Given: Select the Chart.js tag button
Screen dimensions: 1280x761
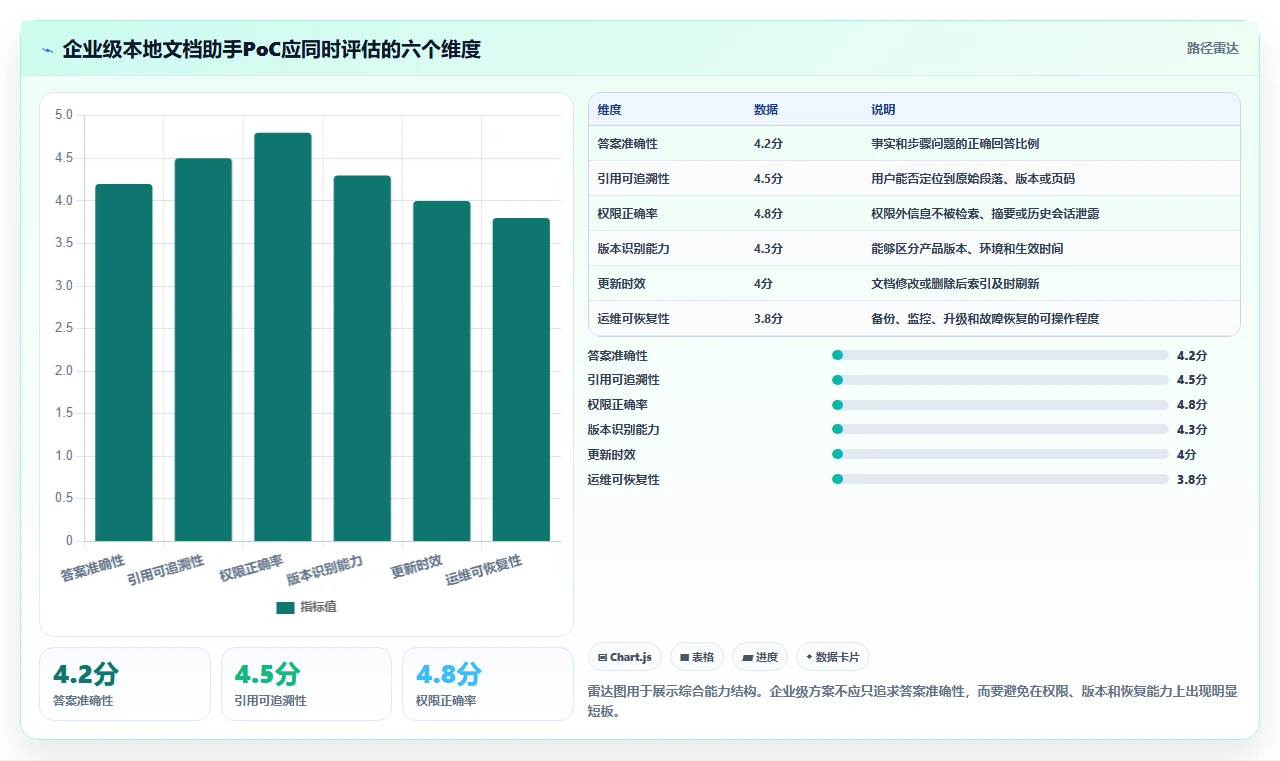Looking at the screenshot, I should pyautogui.click(x=625, y=657).
